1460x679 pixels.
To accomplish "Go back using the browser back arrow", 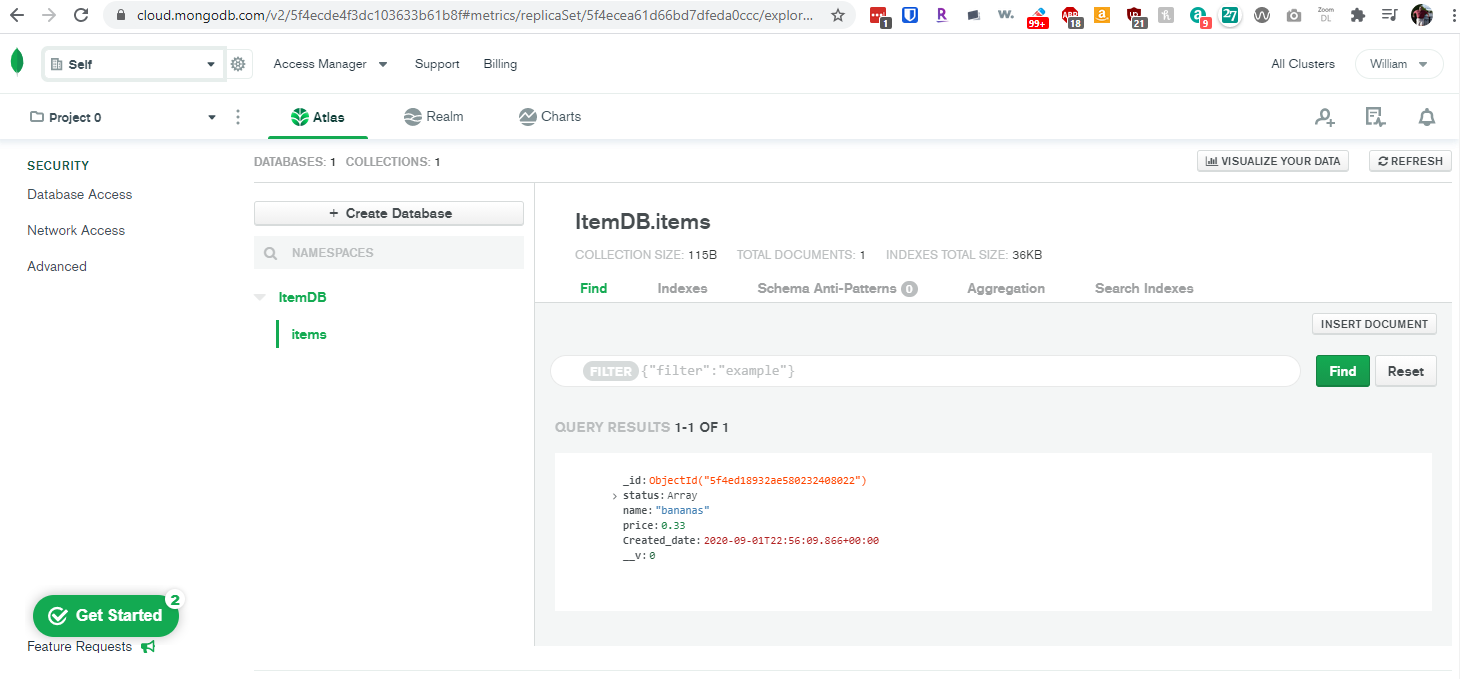I will tap(16, 15).
